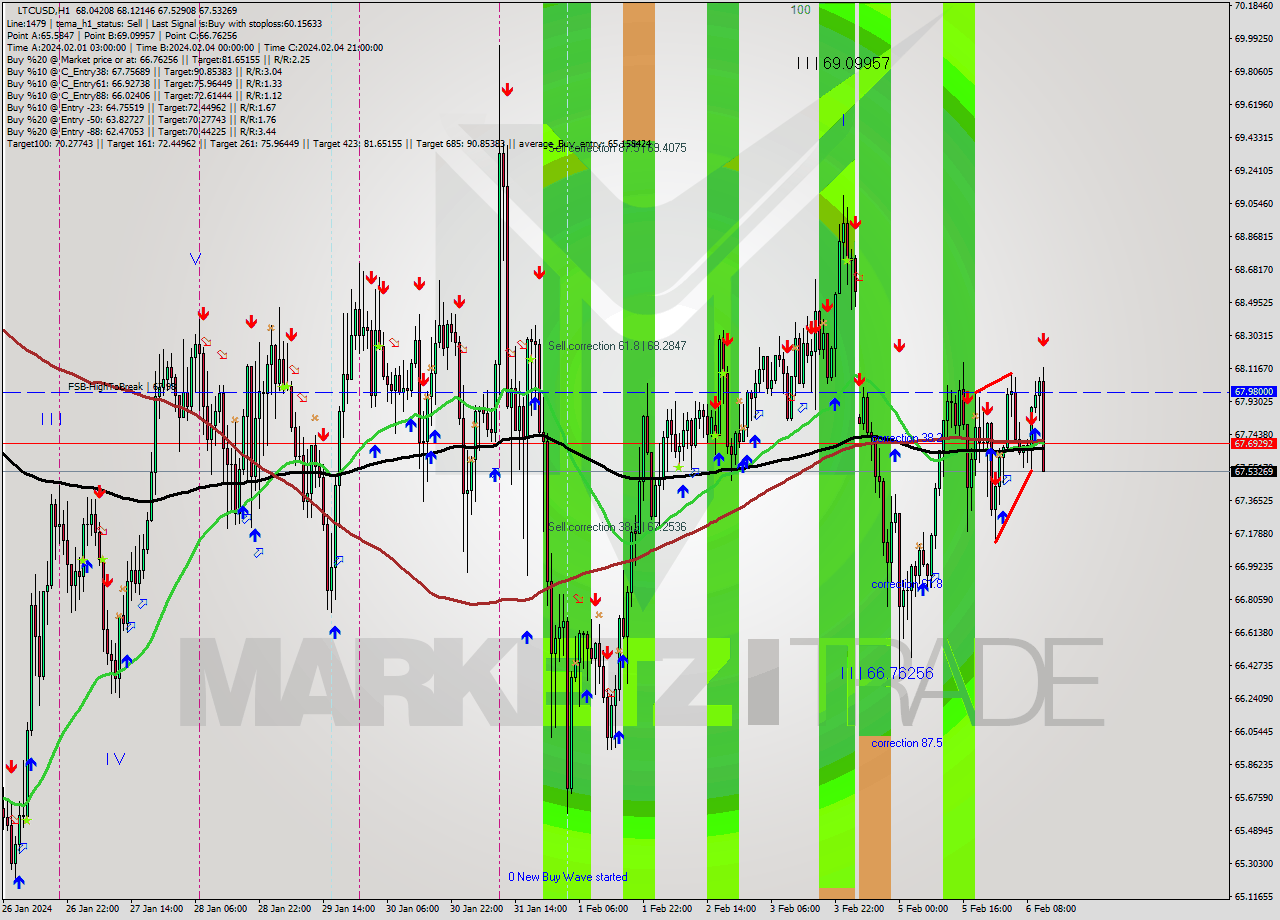Click the '100' label at chart top
This screenshot has height=920, width=1280.
800,10
